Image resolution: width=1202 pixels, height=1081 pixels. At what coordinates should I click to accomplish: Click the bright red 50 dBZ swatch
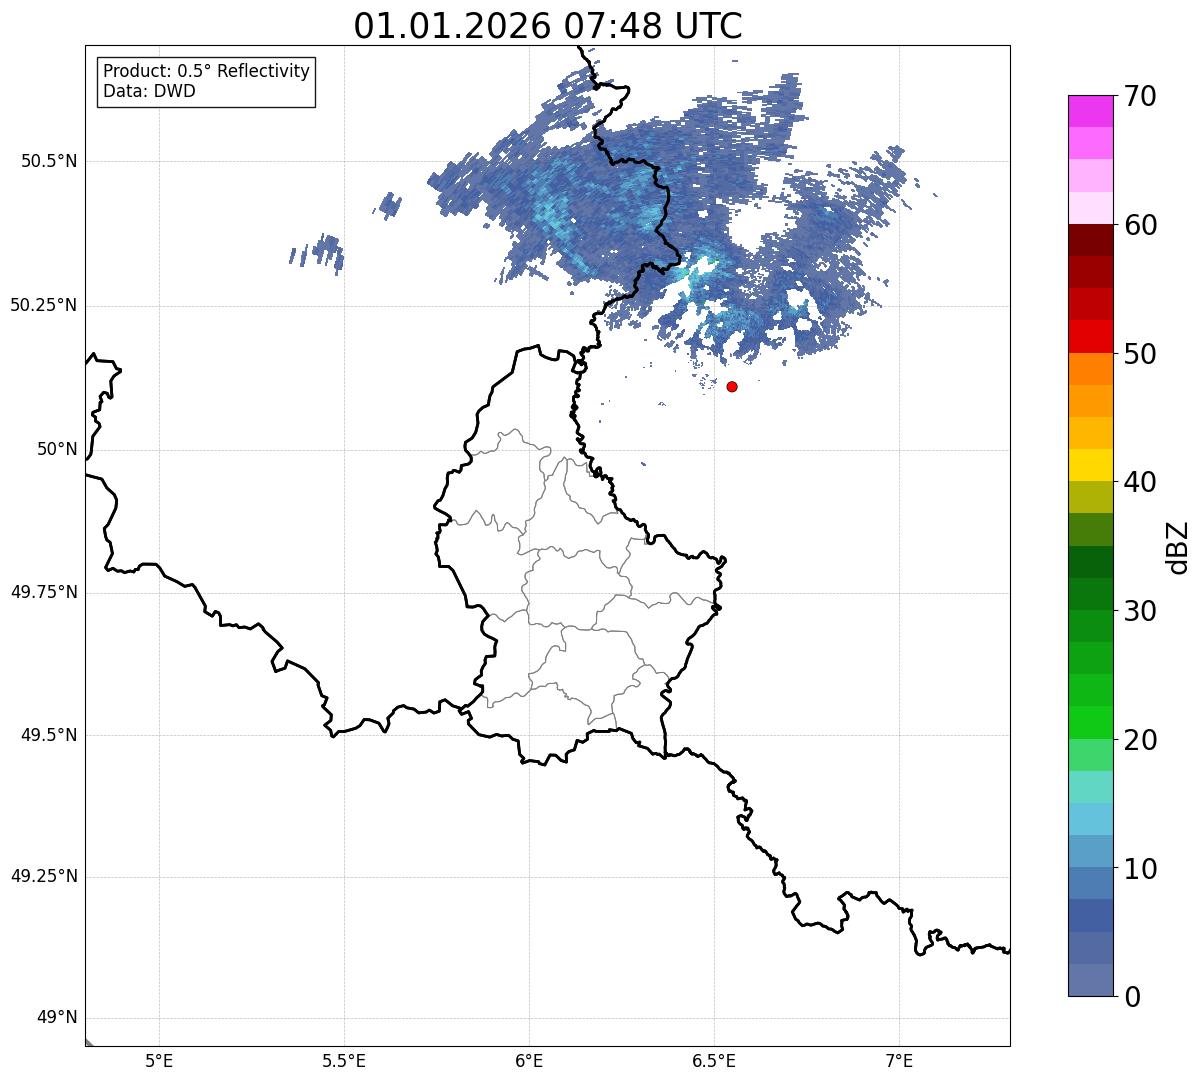coord(1091,337)
